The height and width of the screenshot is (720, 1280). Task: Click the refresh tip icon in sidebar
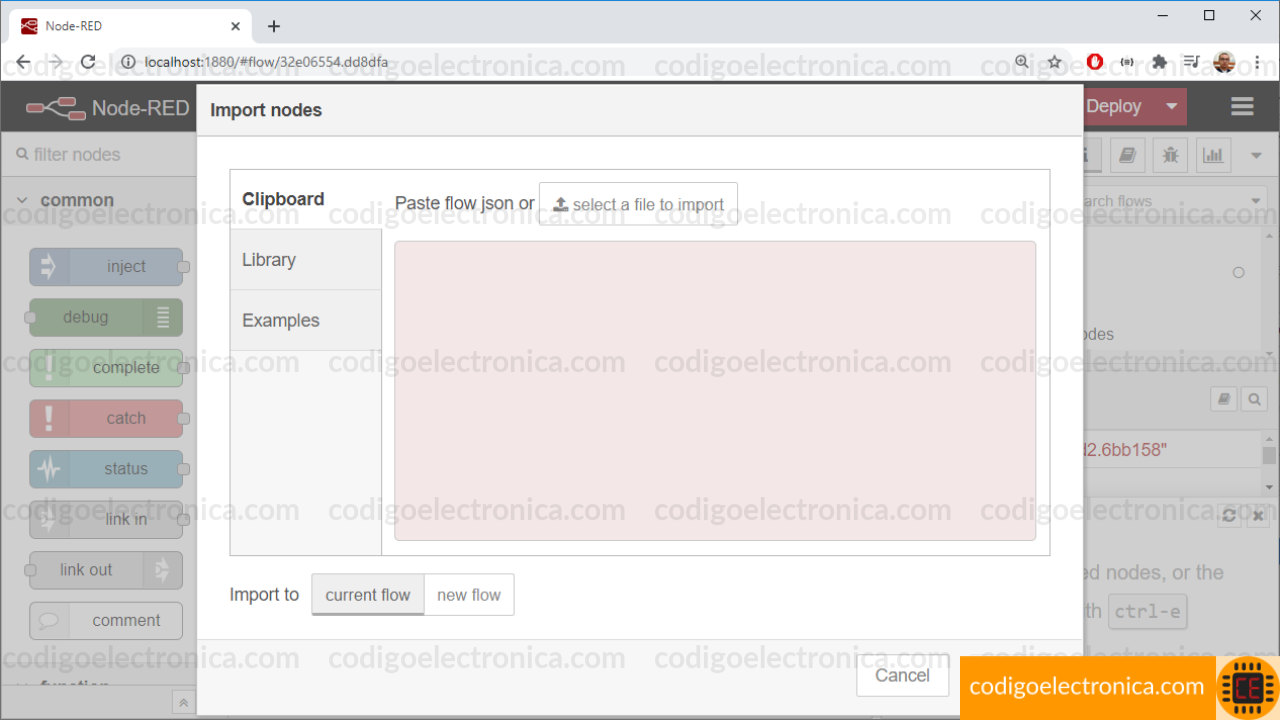point(1229,516)
